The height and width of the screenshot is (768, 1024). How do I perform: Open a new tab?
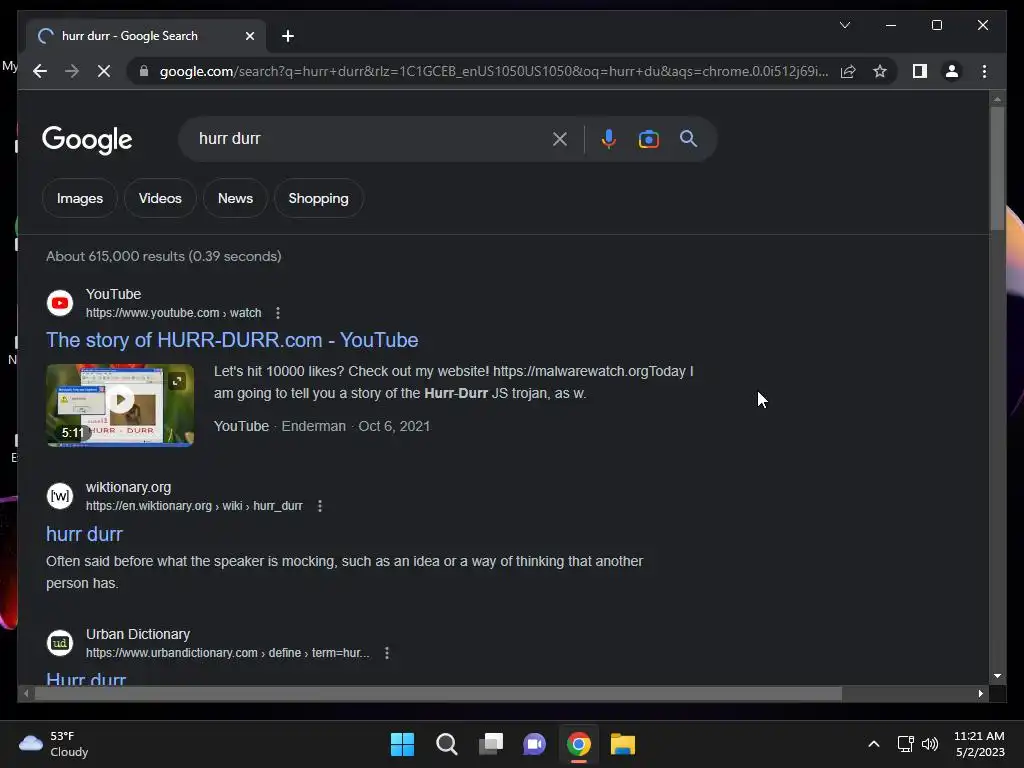coord(288,36)
